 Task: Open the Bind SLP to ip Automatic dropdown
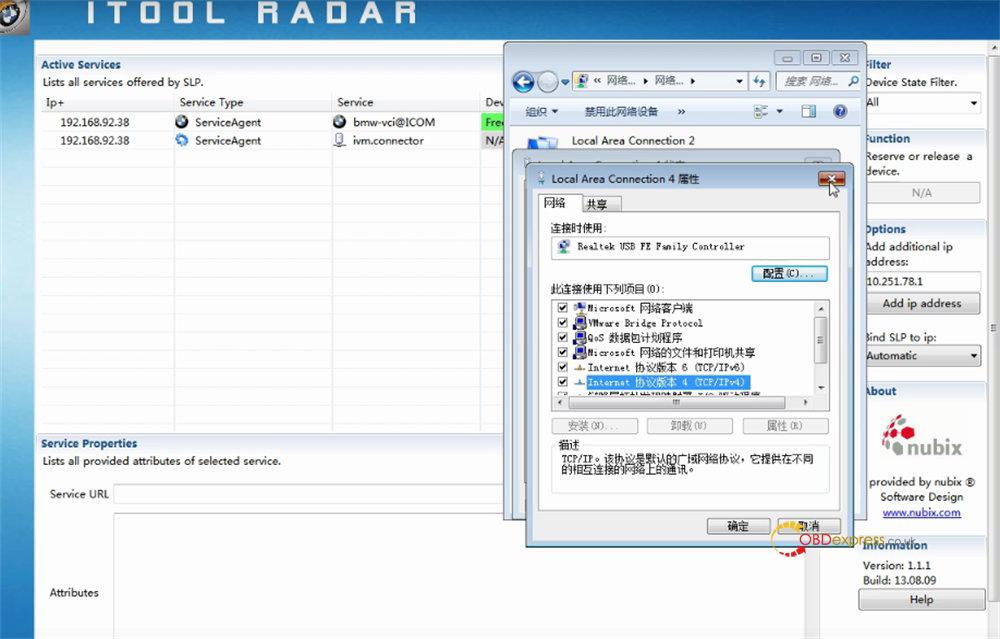(x=923, y=356)
